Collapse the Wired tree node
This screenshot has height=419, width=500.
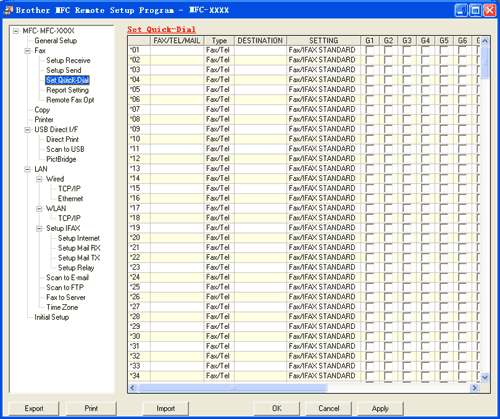pyautogui.click(x=39, y=179)
